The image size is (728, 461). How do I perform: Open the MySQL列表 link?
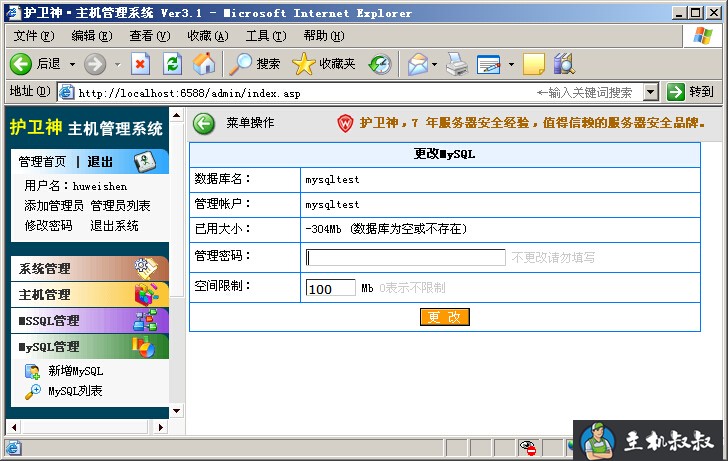click(75, 391)
